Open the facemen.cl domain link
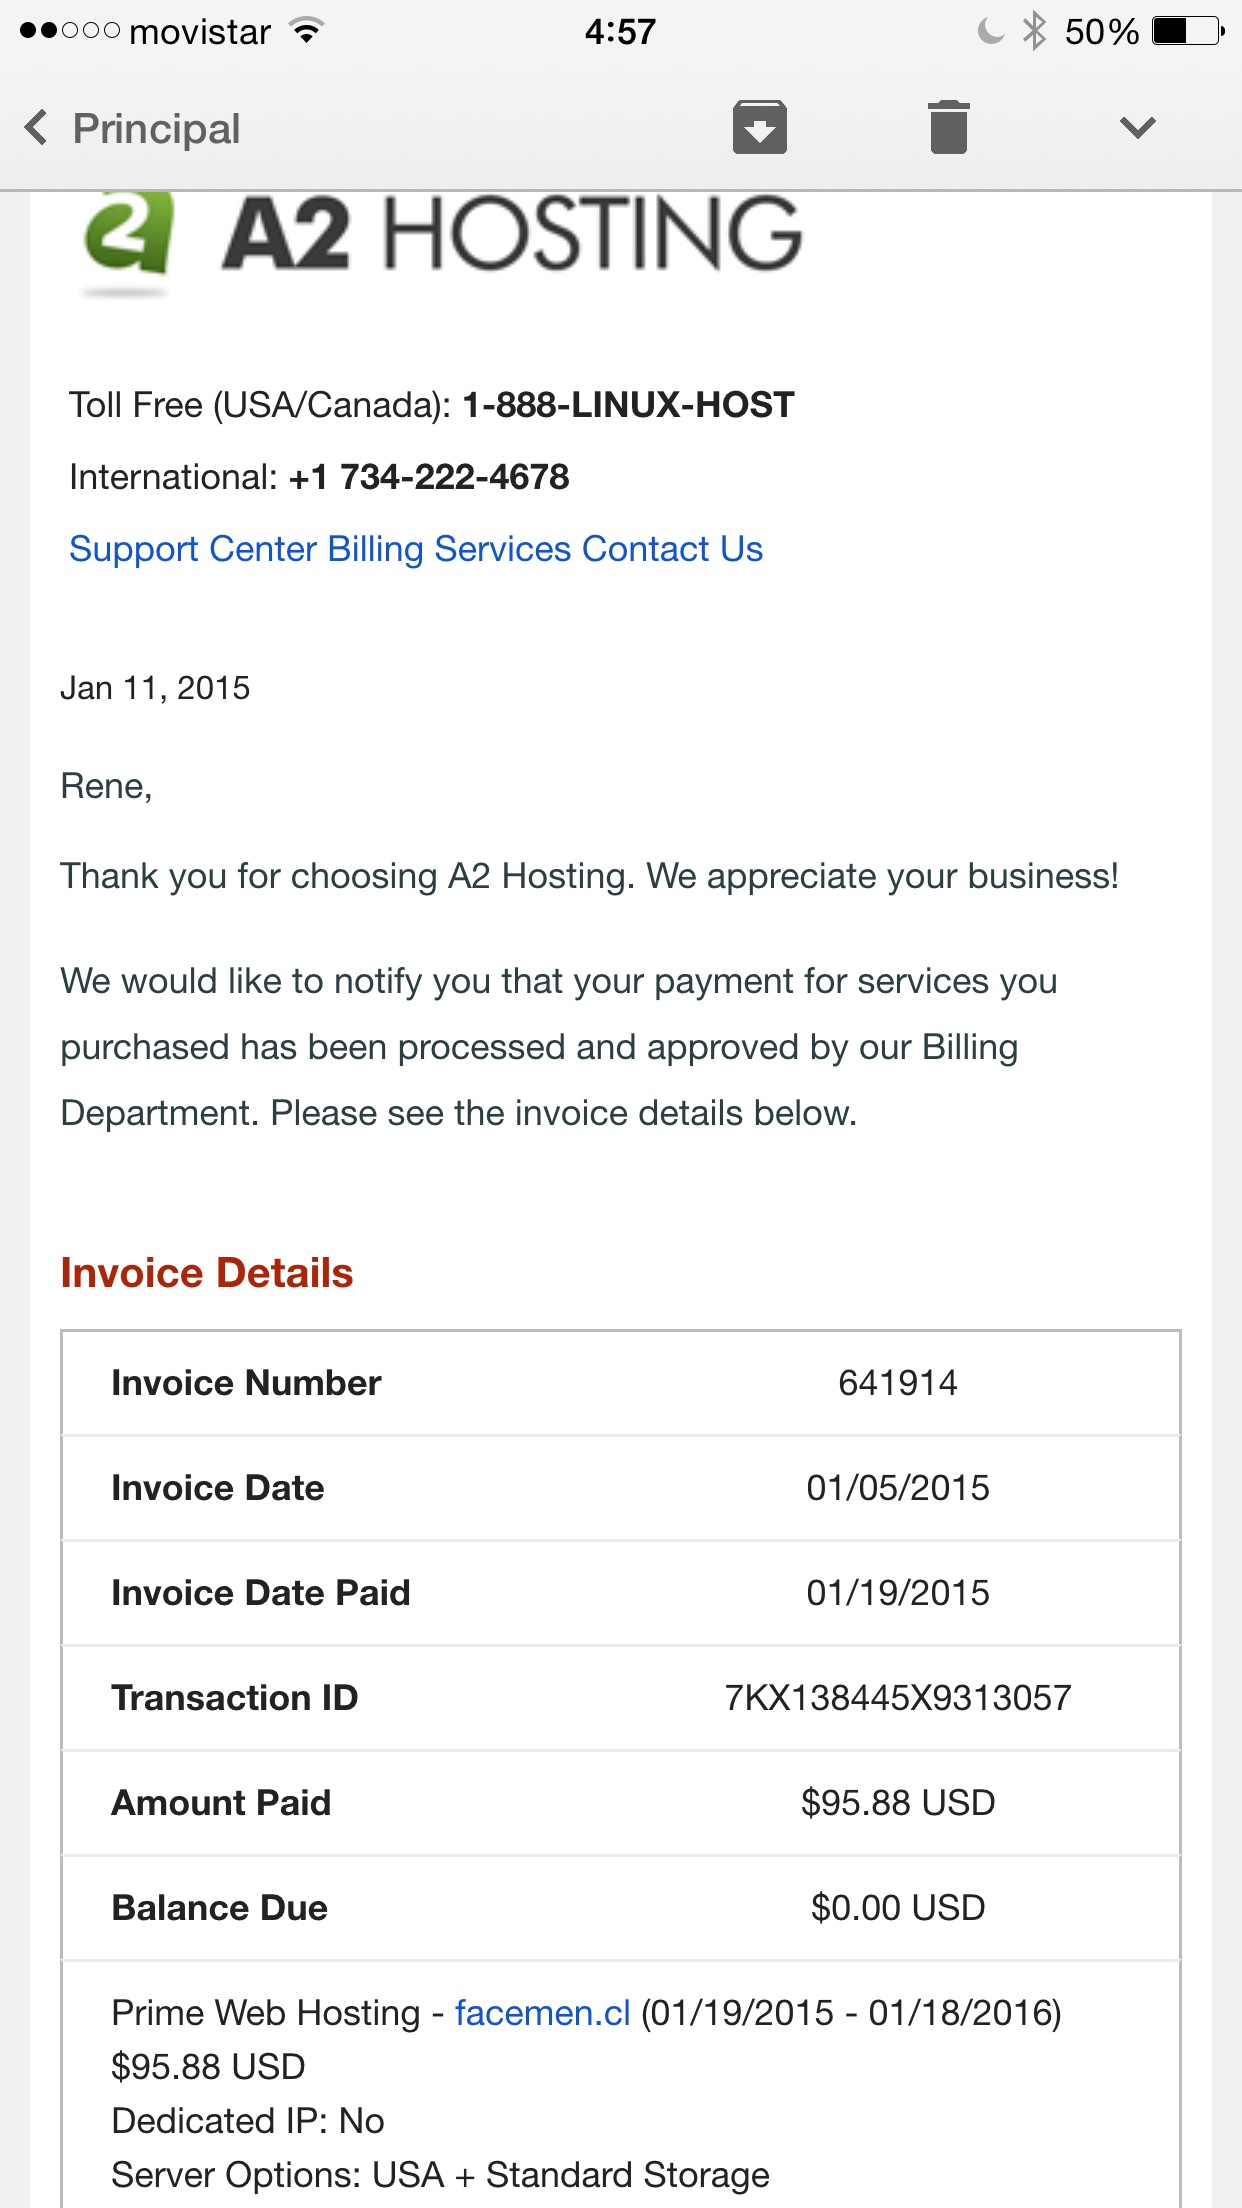 coord(542,2013)
